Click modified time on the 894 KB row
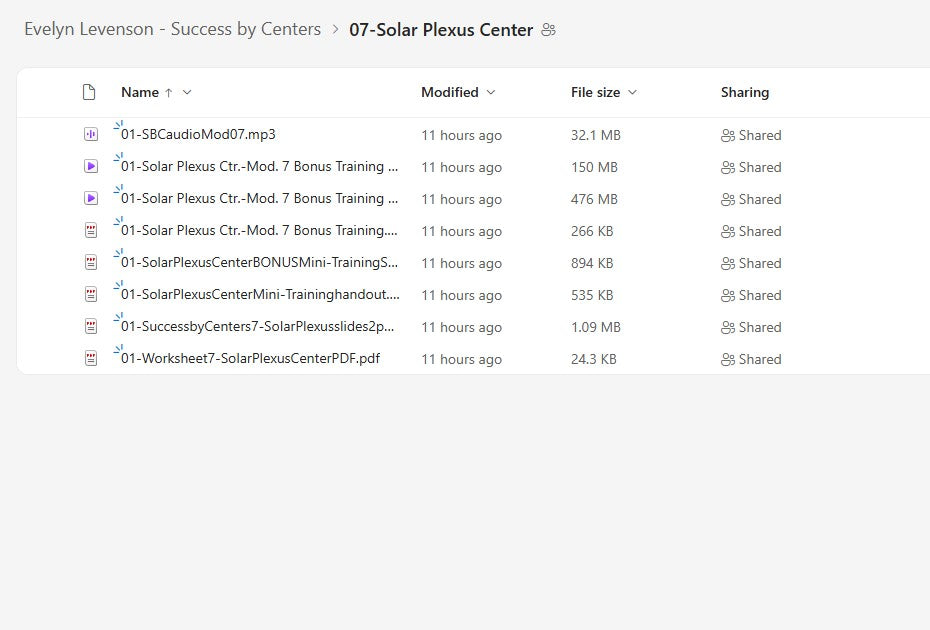 (461, 263)
